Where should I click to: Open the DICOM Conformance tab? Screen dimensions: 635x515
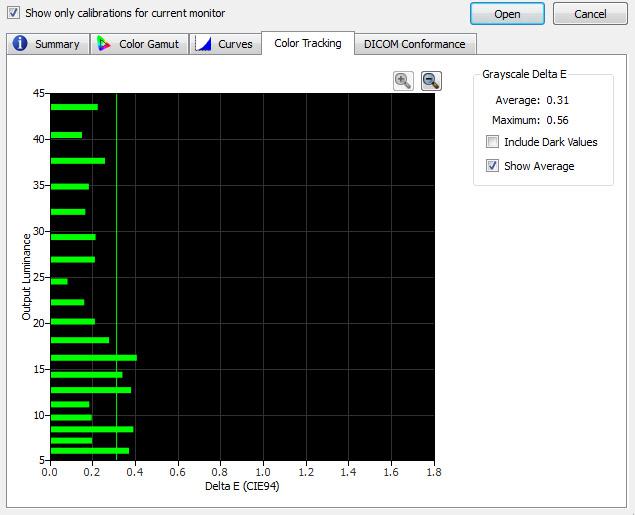coord(415,44)
